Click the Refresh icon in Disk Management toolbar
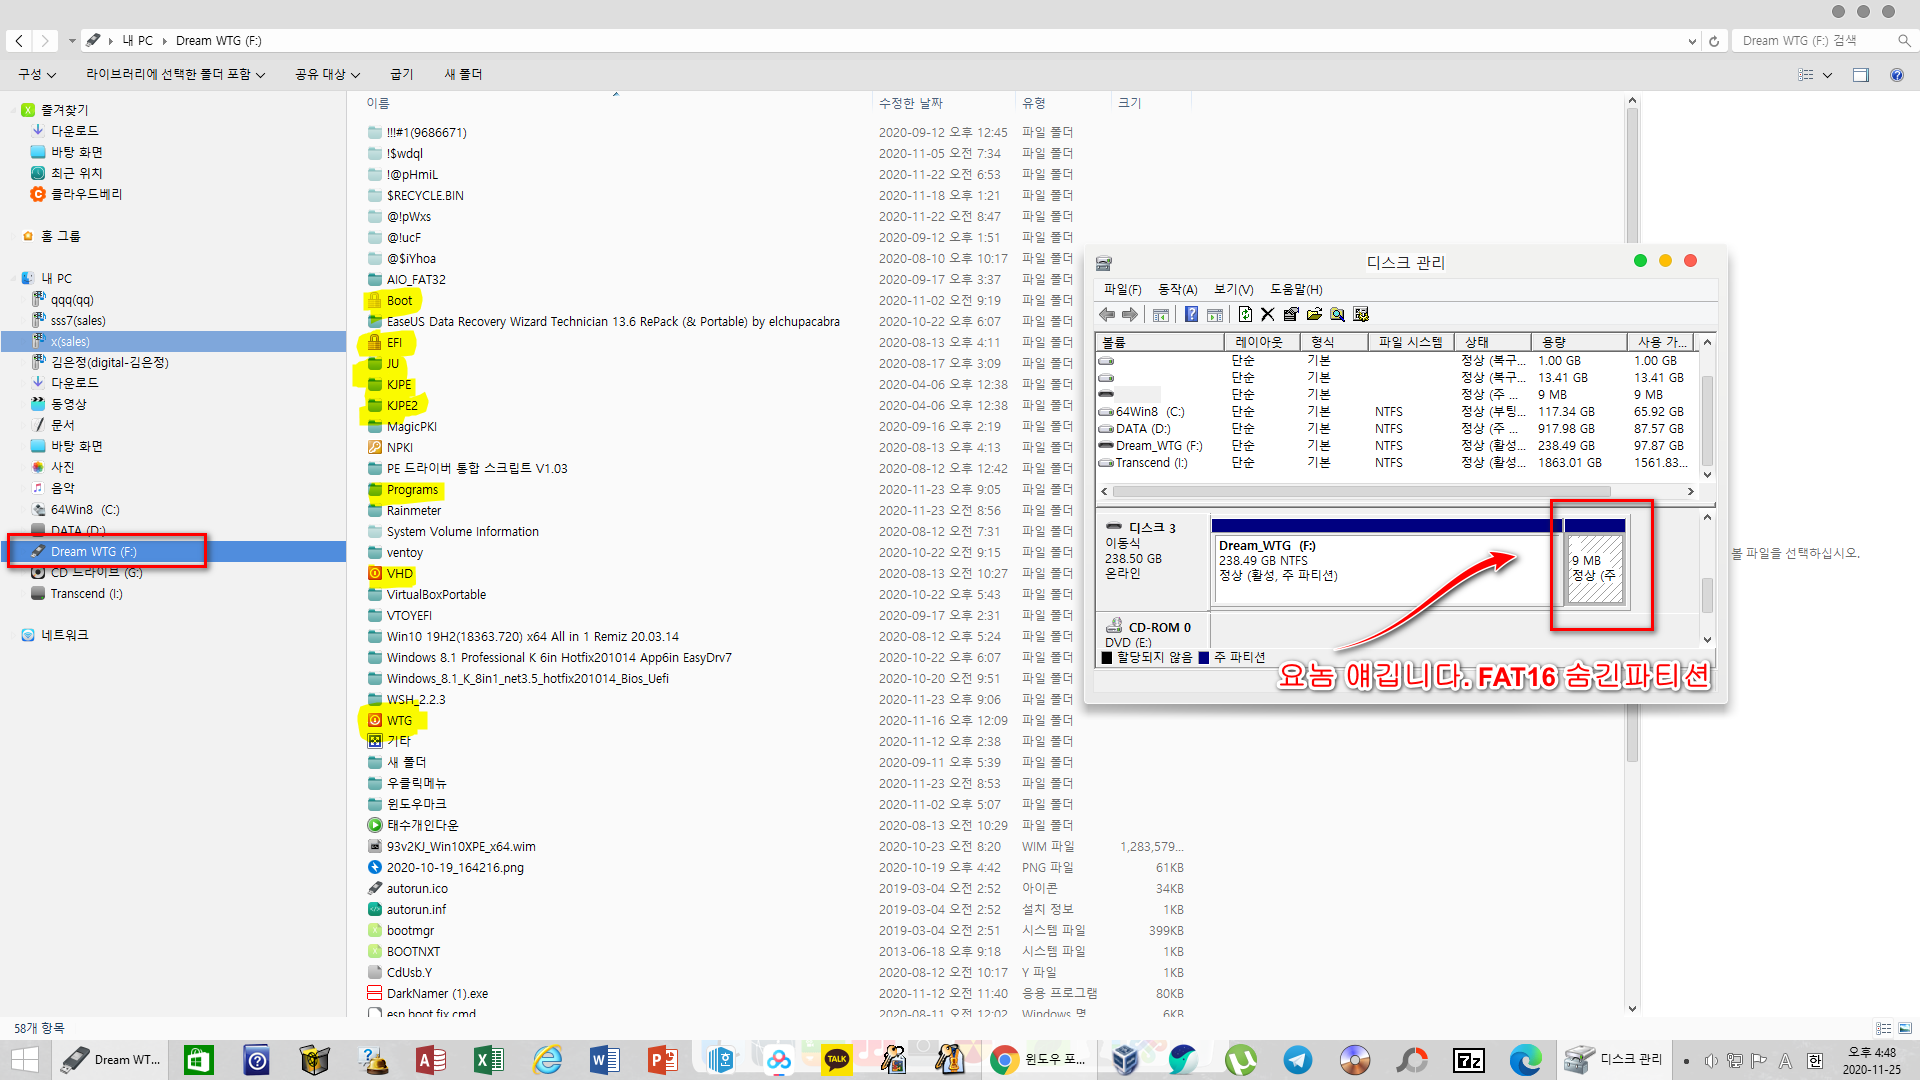 pos(1245,315)
